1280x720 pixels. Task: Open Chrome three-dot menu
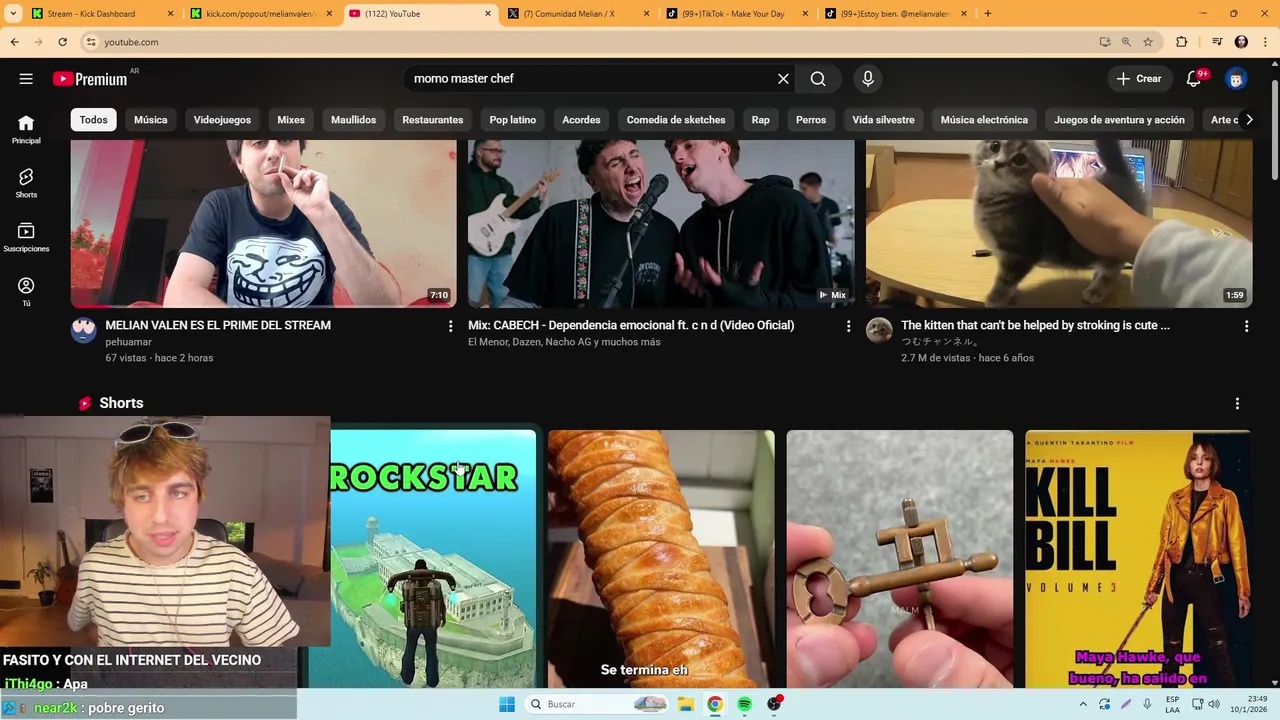coord(1266,42)
